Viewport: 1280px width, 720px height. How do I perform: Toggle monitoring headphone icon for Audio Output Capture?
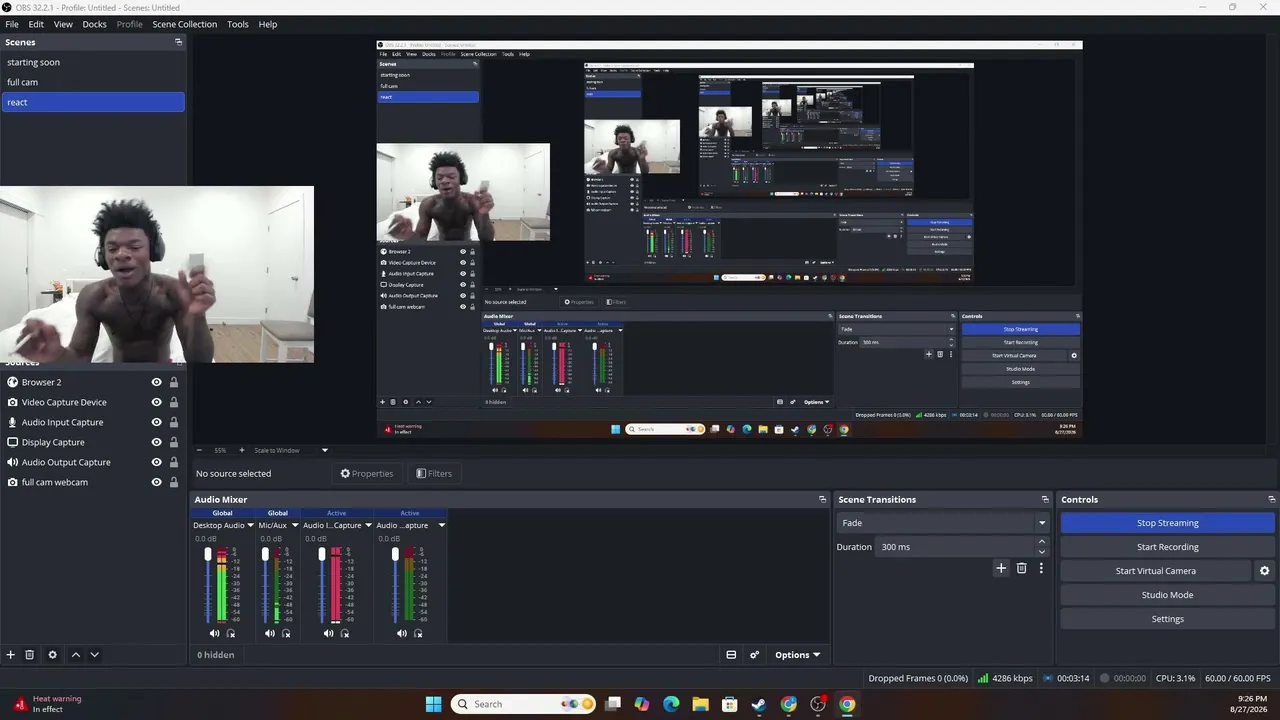(x=418, y=633)
